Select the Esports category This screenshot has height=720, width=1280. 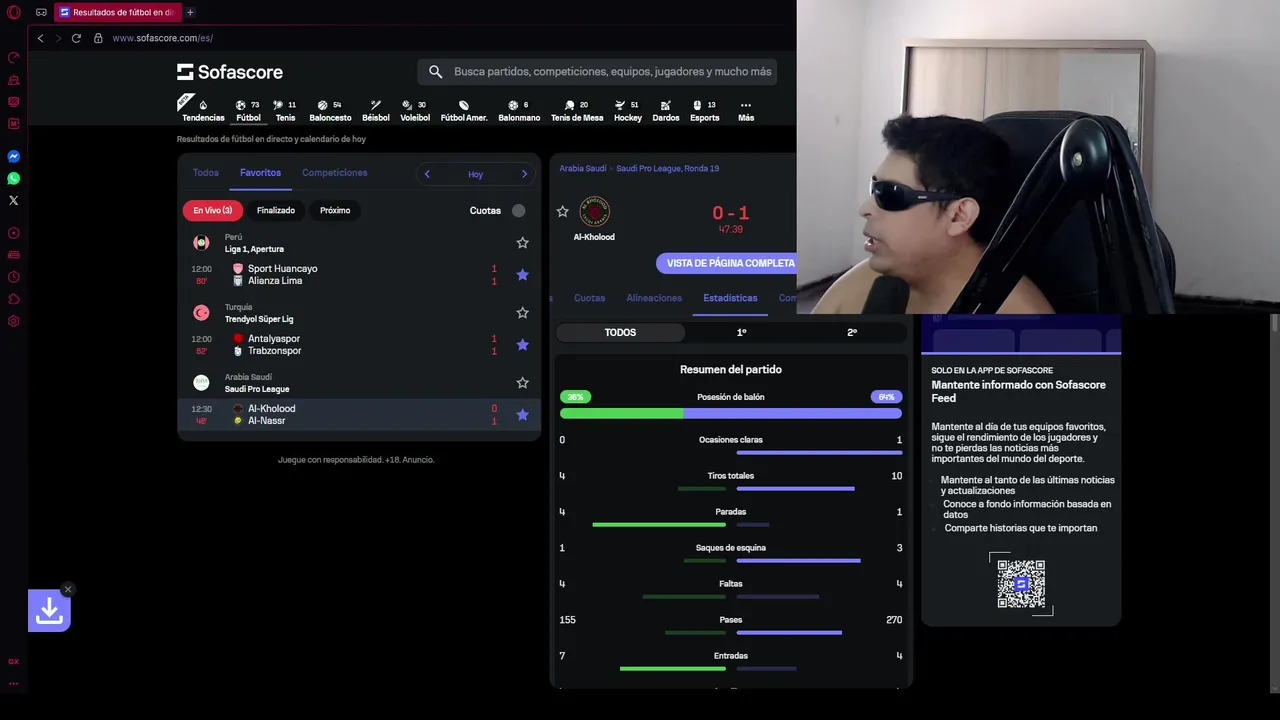[x=705, y=111]
